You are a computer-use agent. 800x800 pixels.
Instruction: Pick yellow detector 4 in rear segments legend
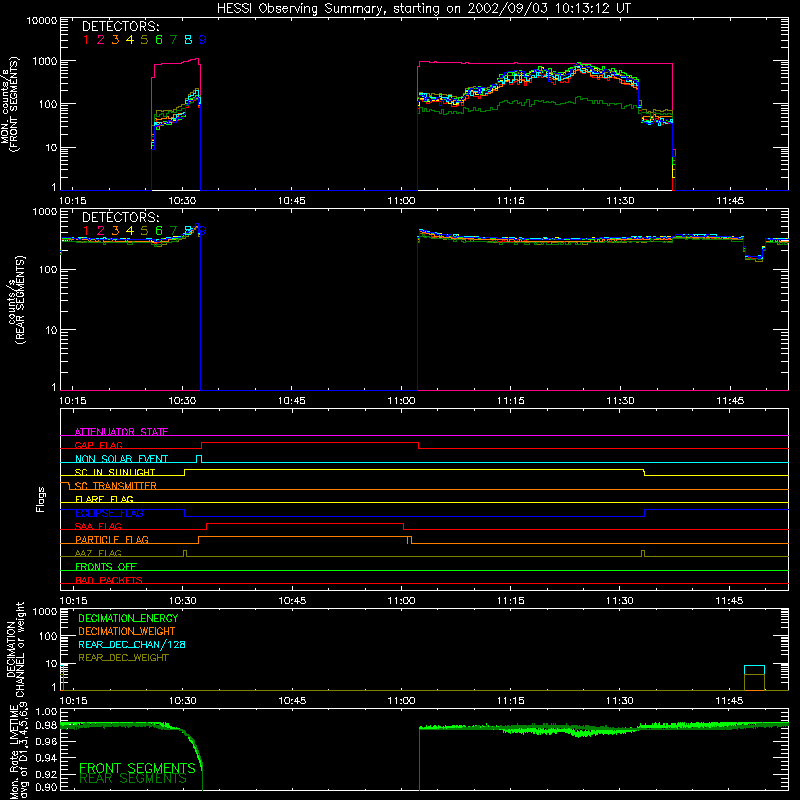pos(130,231)
